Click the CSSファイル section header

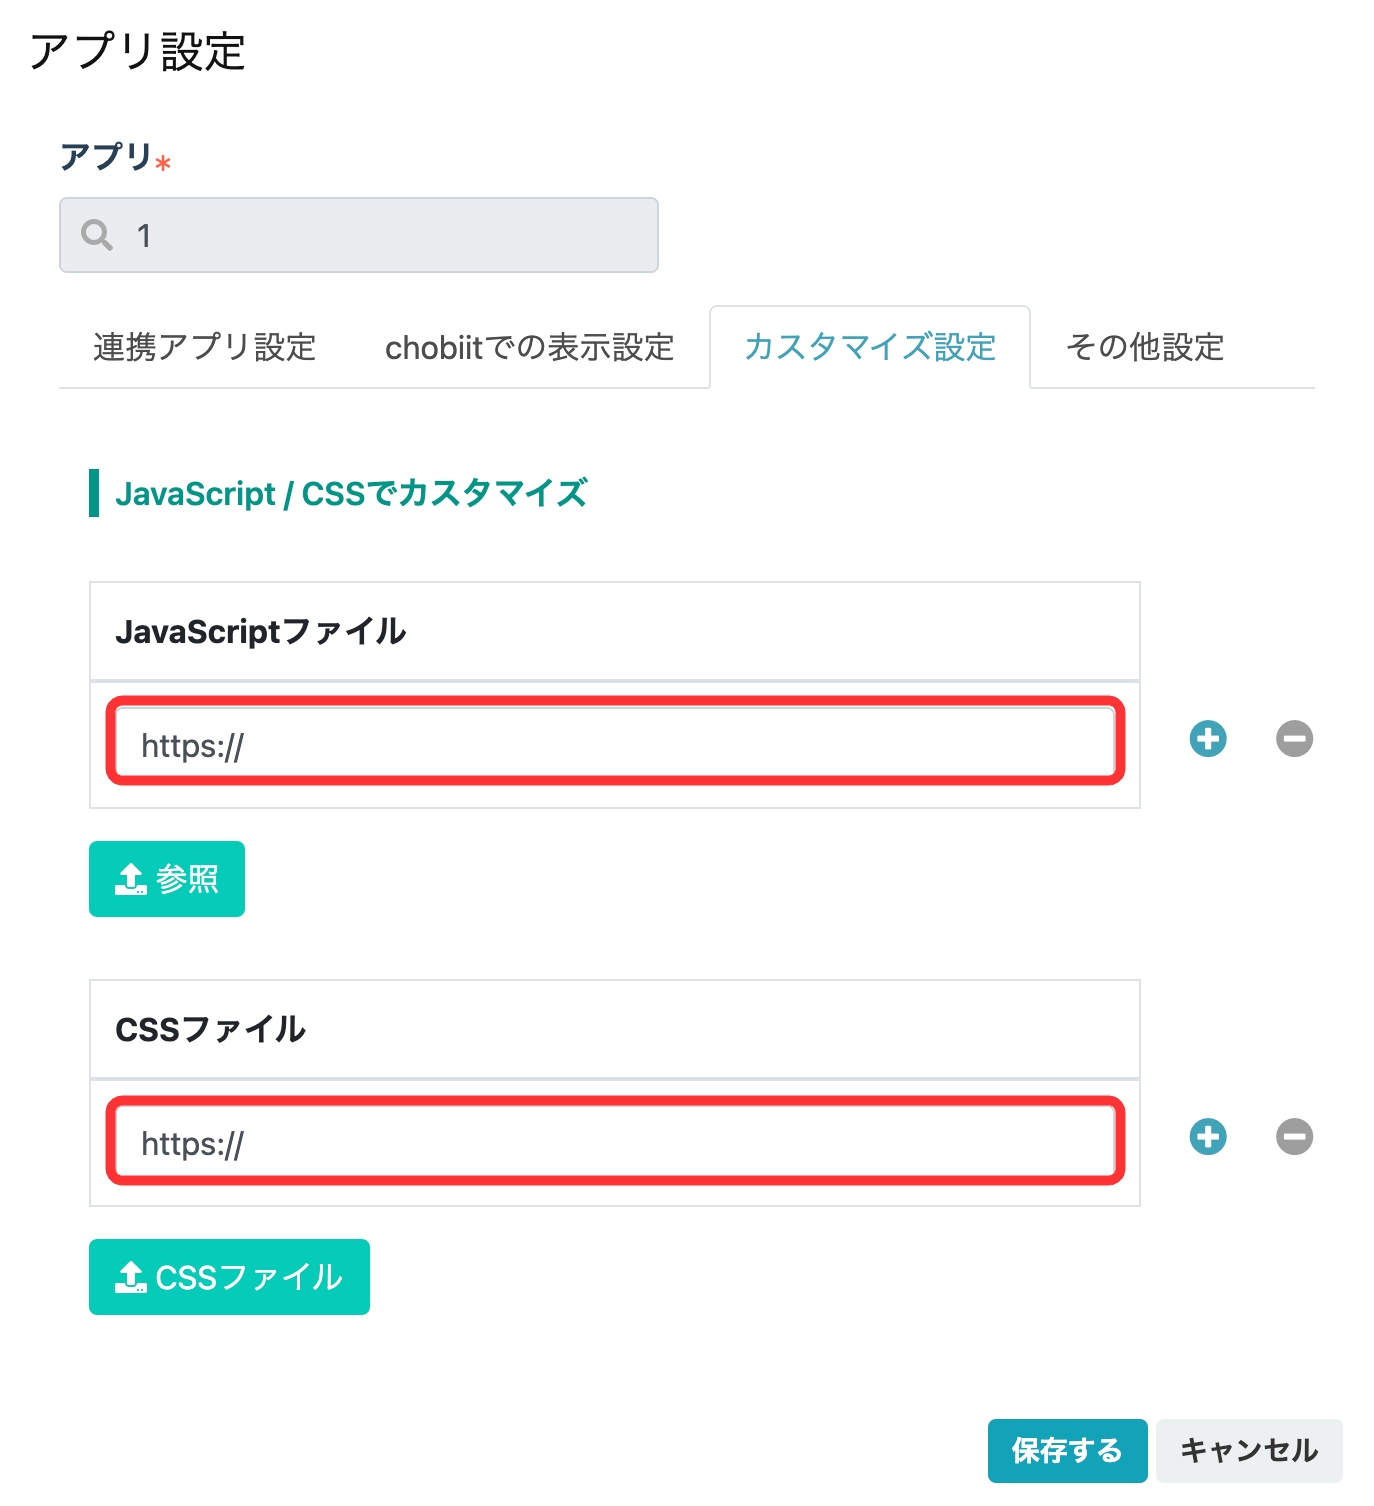615,1030
